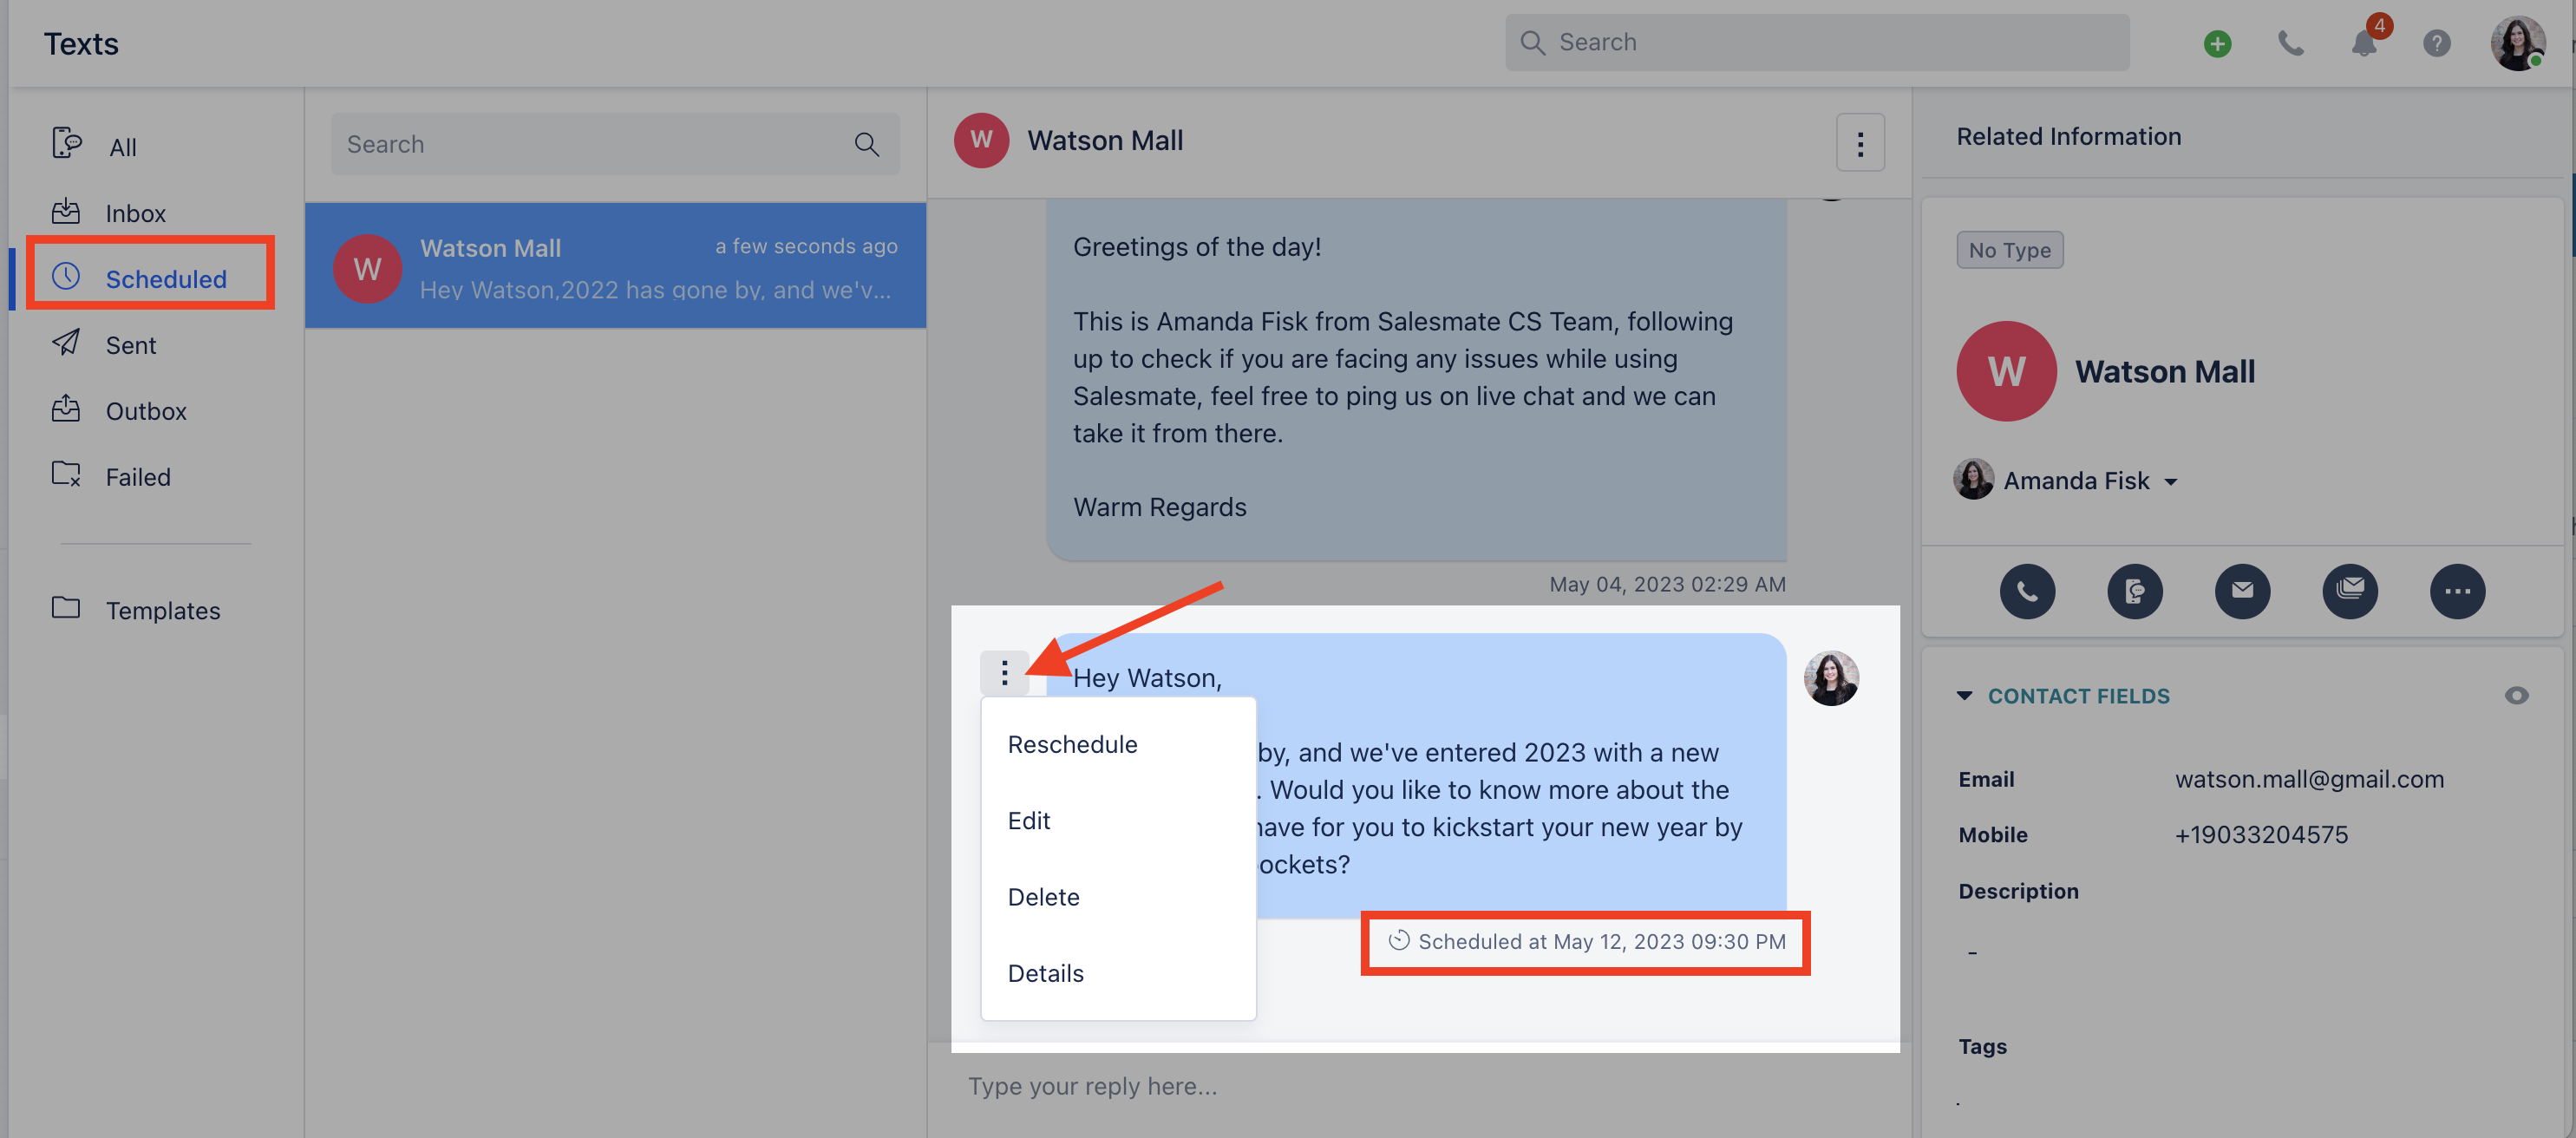Select Delete from the context menu
The image size is (2576, 1138).
pyautogui.click(x=1043, y=897)
